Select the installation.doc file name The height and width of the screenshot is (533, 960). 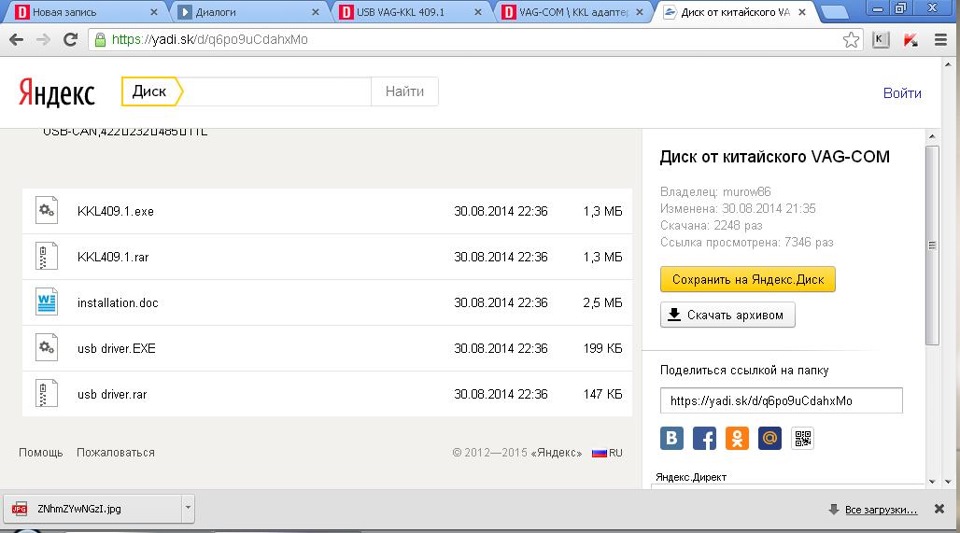tap(118, 303)
